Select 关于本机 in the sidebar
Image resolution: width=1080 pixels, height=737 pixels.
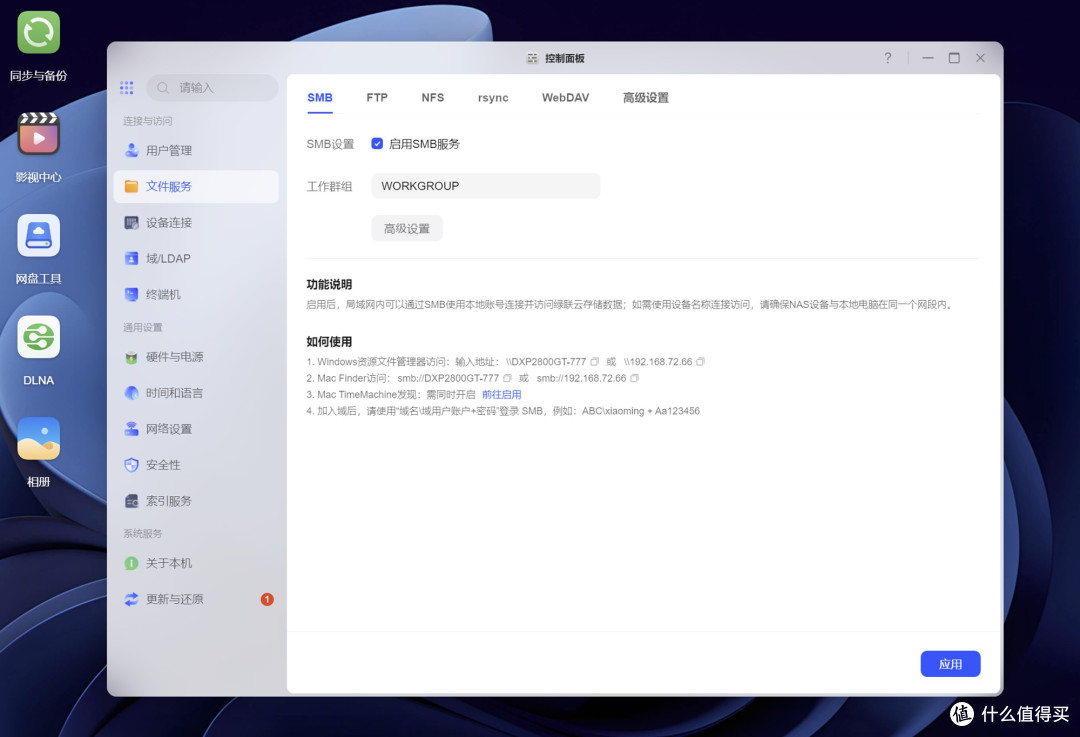click(196, 563)
